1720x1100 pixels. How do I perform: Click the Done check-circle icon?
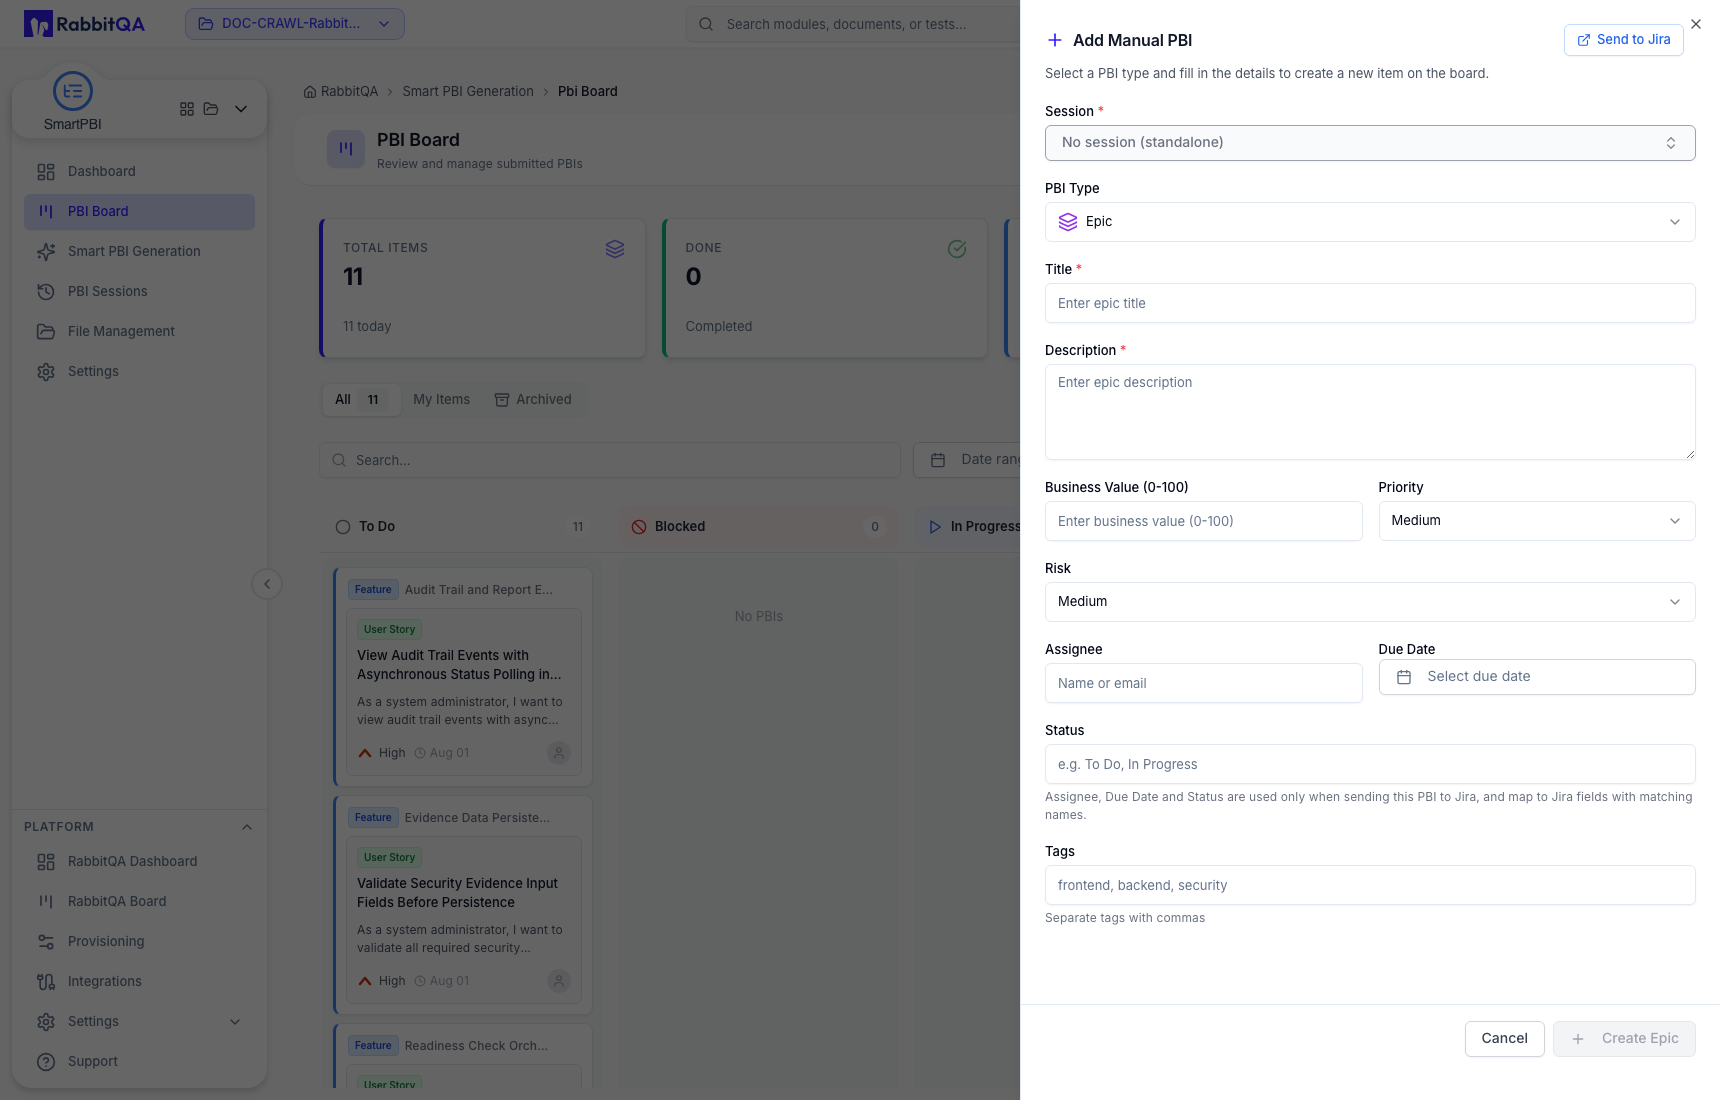(x=957, y=249)
